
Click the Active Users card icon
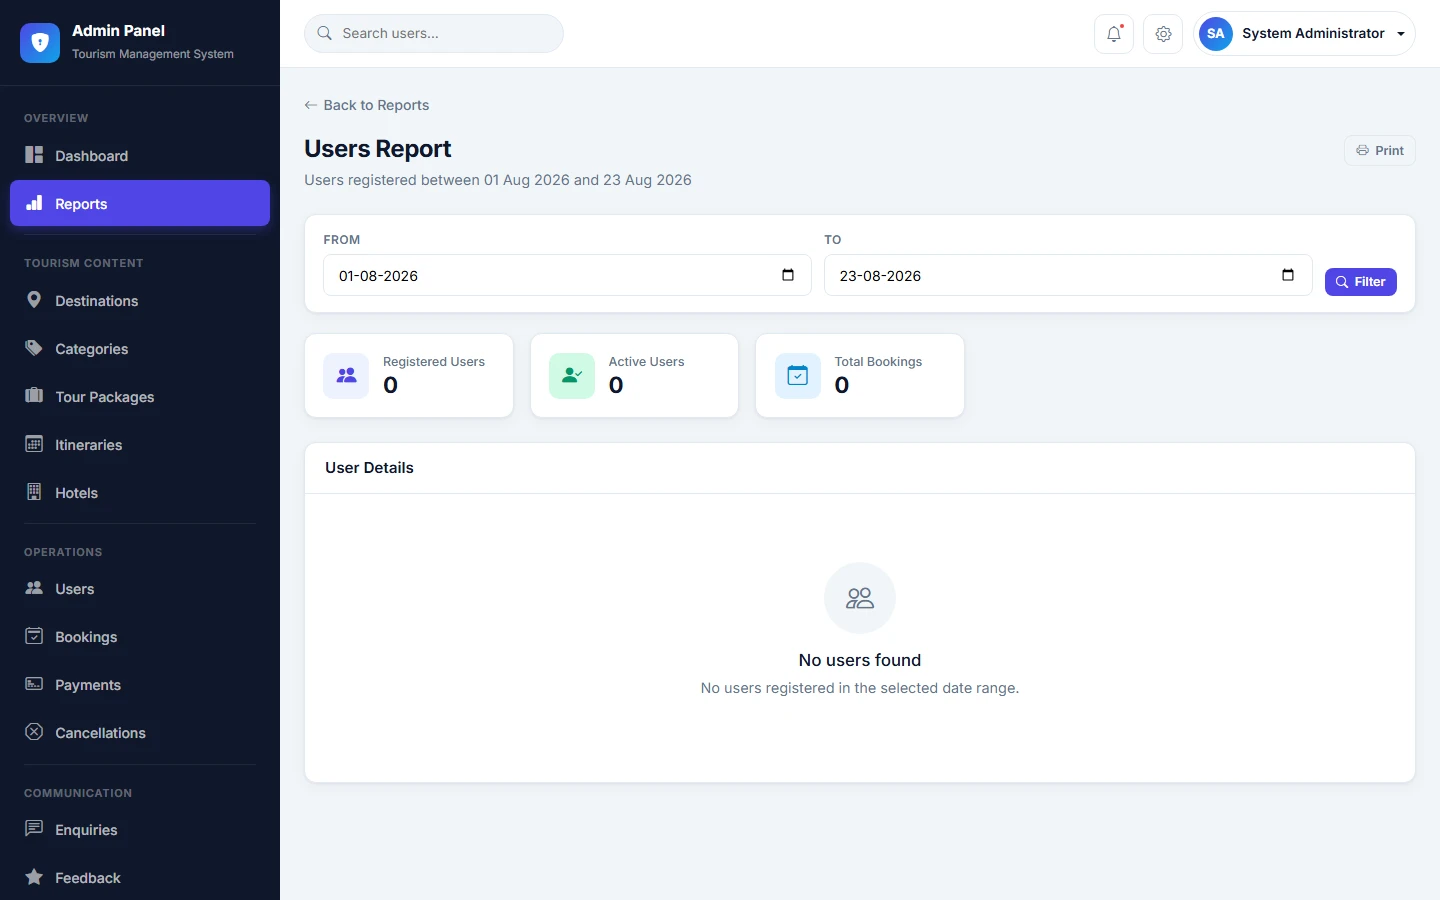tap(572, 375)
